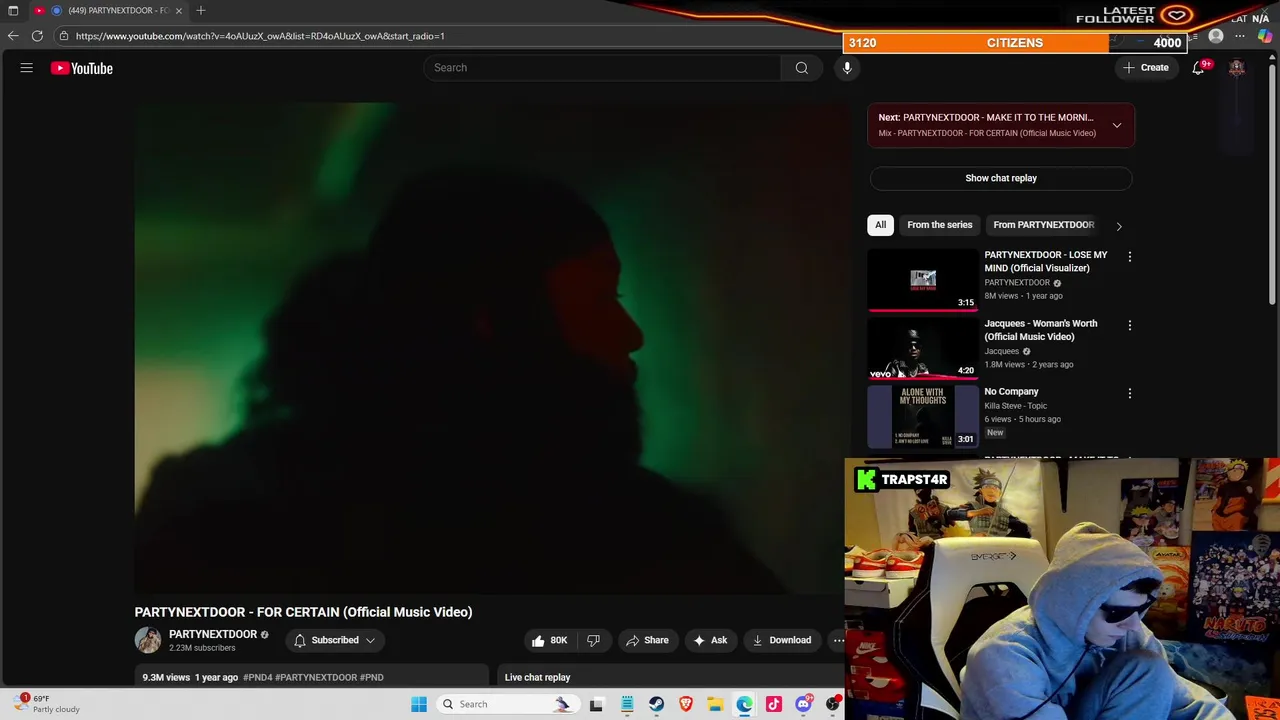Screen dimensions: 1280x720
Task: Open LOSE MY MIND visualizer thumbnail
Action: pos(922,280)
